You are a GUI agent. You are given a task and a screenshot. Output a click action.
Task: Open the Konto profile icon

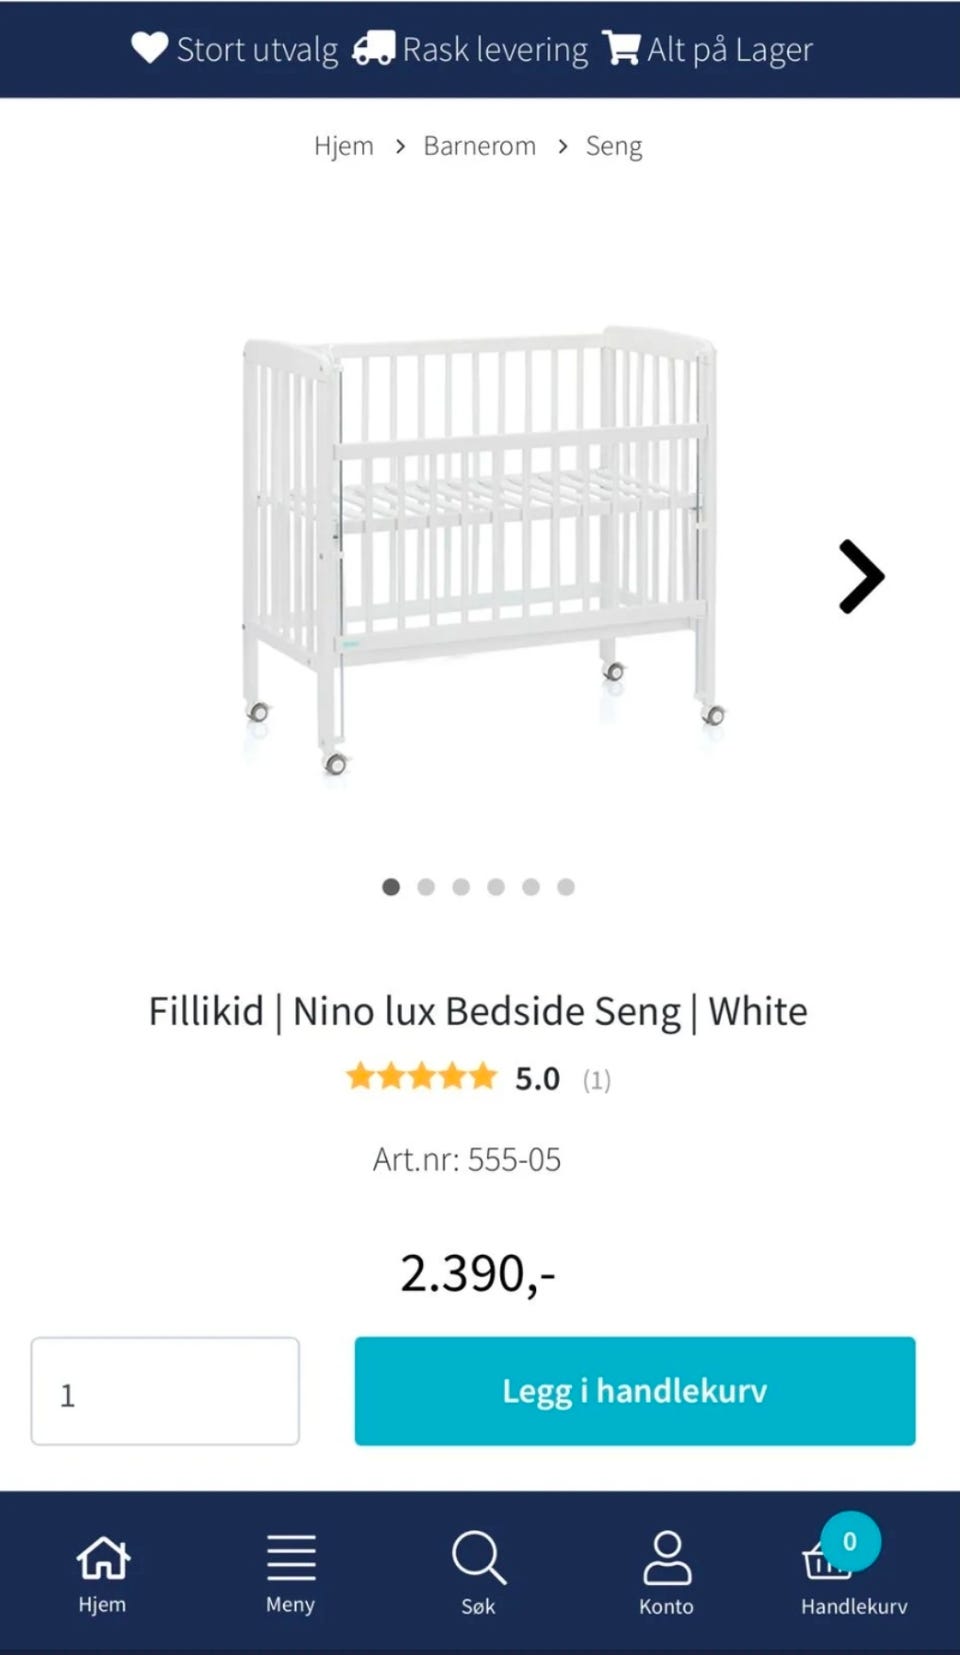click(x=666, y=1558)
